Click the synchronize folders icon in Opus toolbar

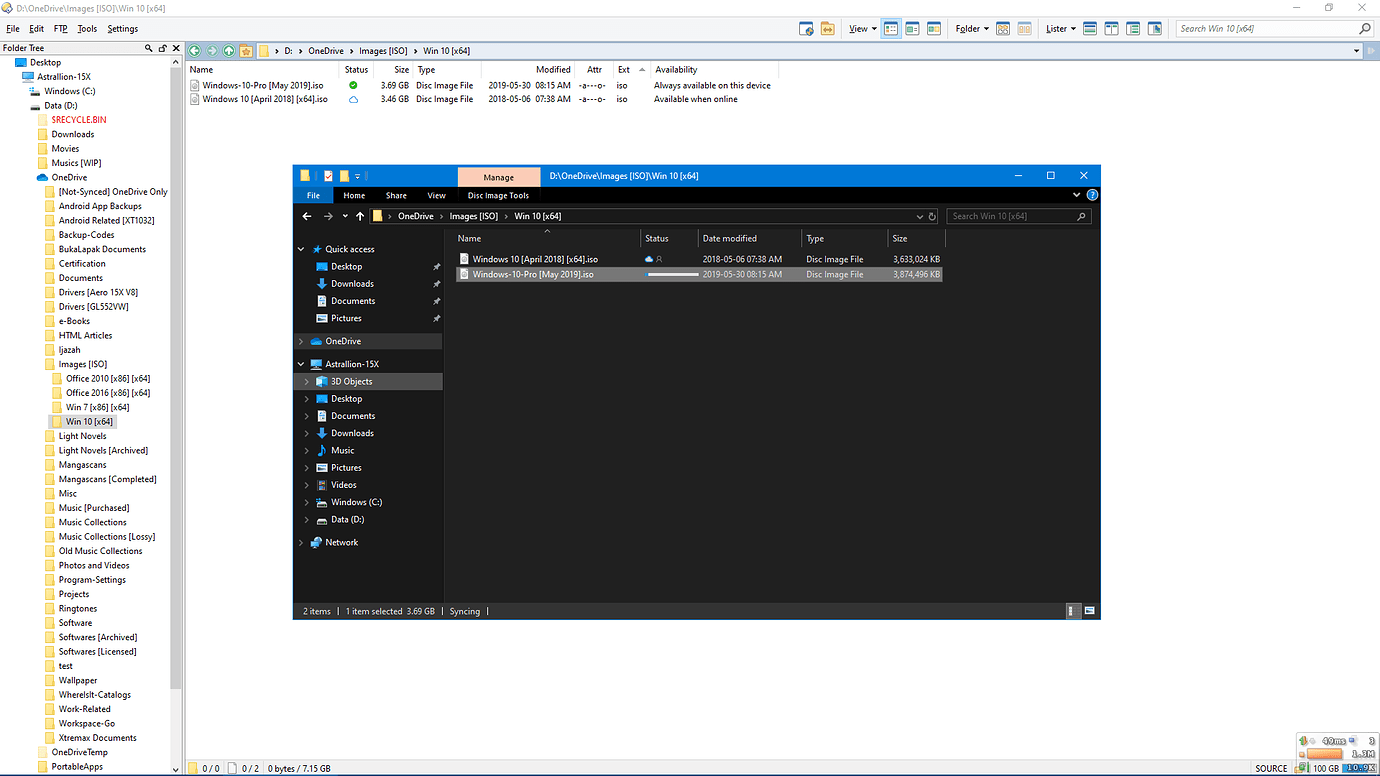[x=828, y=29]
